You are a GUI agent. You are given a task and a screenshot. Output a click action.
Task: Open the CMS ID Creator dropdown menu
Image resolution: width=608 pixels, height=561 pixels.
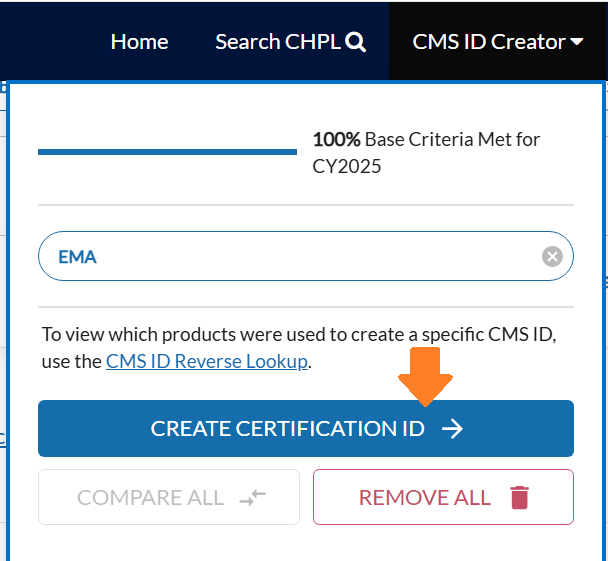pos(488,42)
